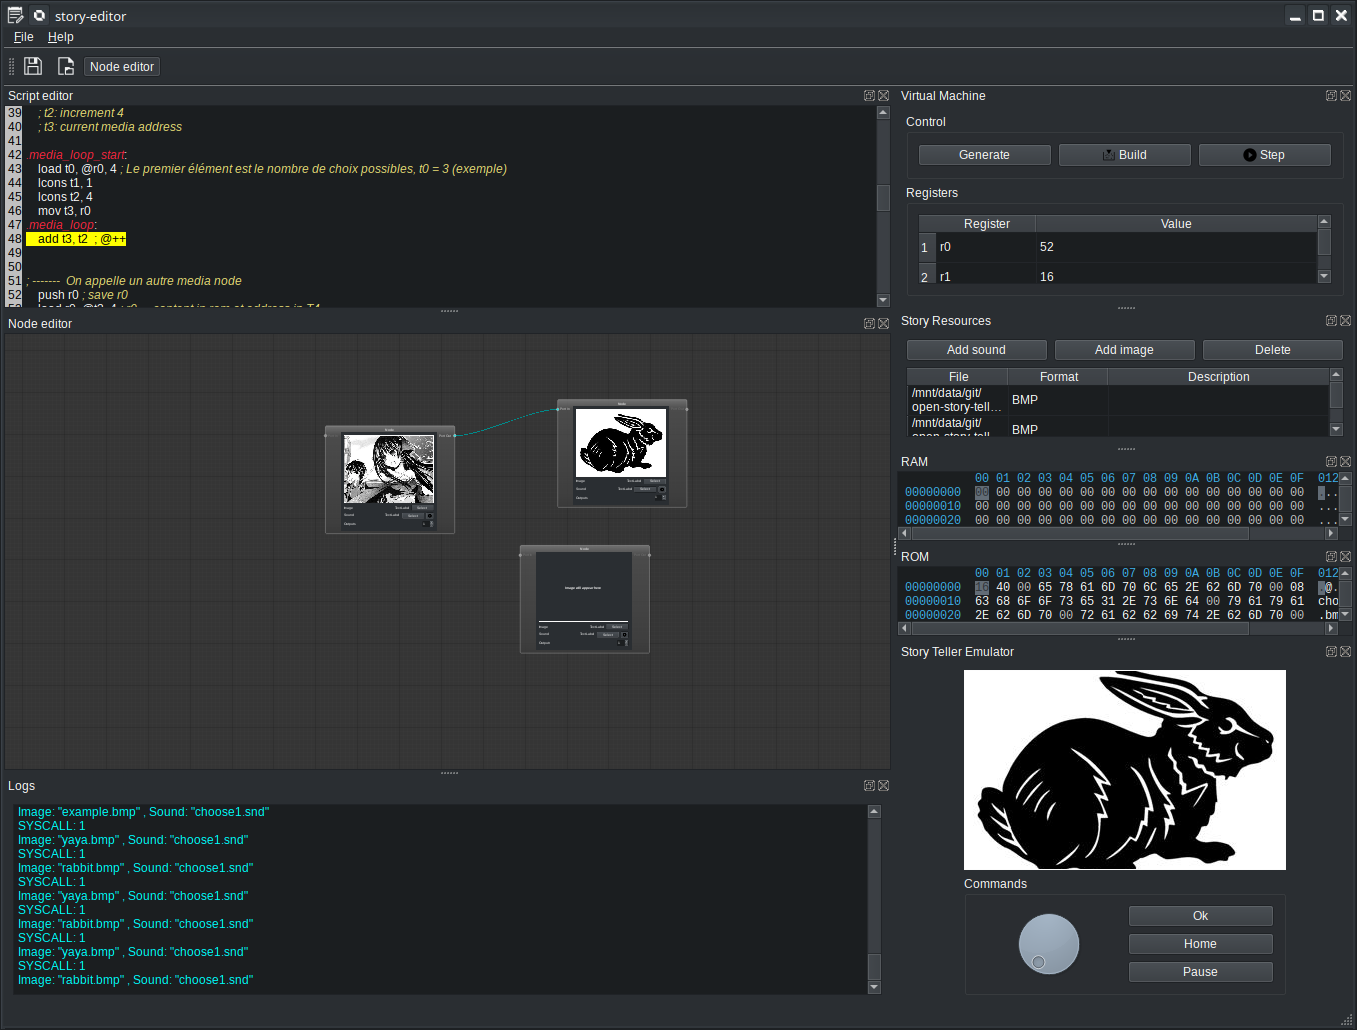Open the Help menu

pos(61,37)
